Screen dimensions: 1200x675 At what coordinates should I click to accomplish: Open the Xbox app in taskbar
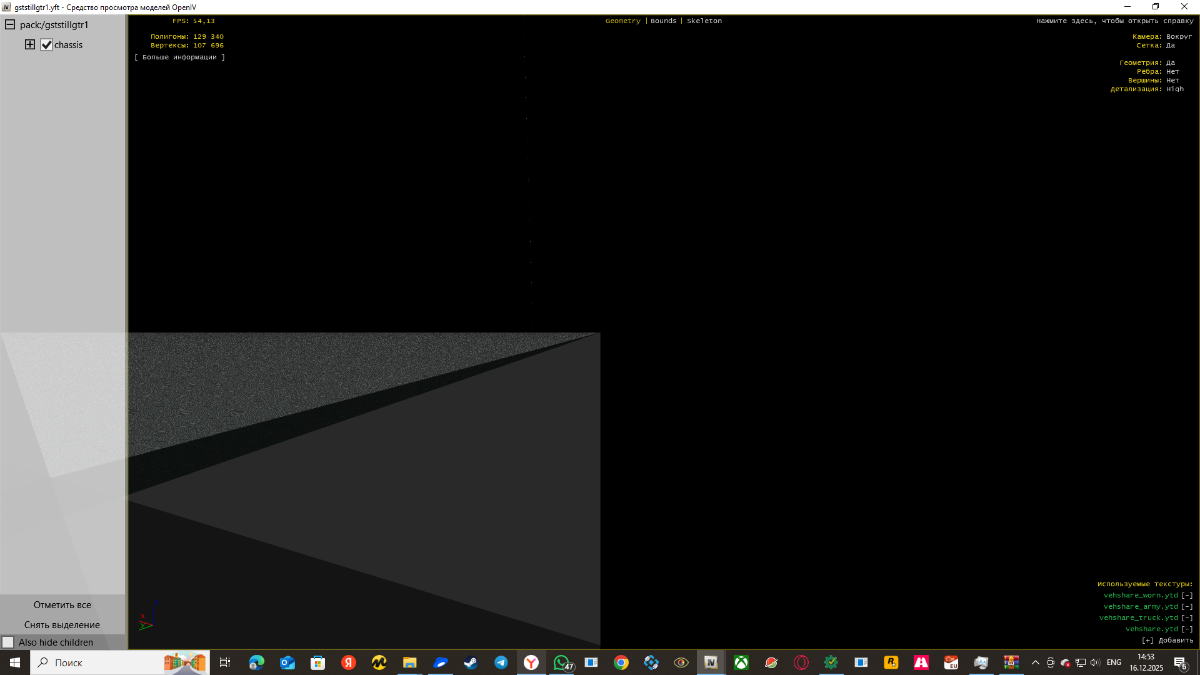pyautogui.click(x=741, y=662)
